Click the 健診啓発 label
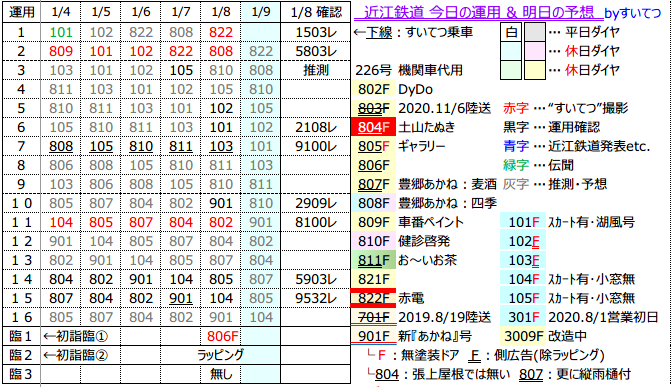 (424, 241)
